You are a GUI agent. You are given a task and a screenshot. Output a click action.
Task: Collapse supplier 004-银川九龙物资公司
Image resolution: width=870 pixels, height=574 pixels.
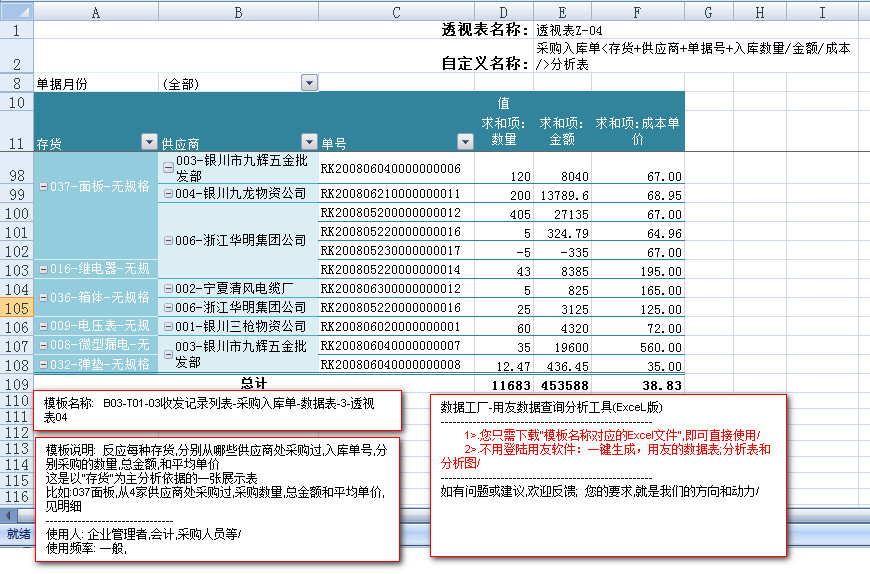167,193
